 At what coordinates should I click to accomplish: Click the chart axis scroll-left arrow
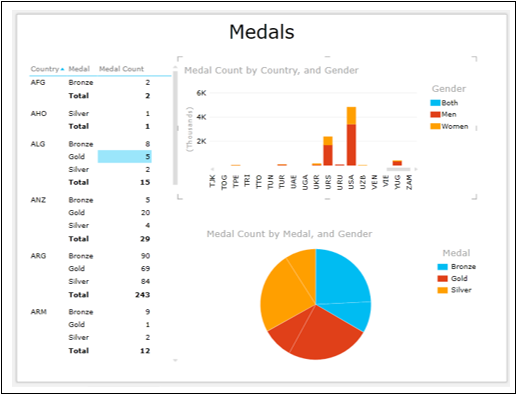212,169
